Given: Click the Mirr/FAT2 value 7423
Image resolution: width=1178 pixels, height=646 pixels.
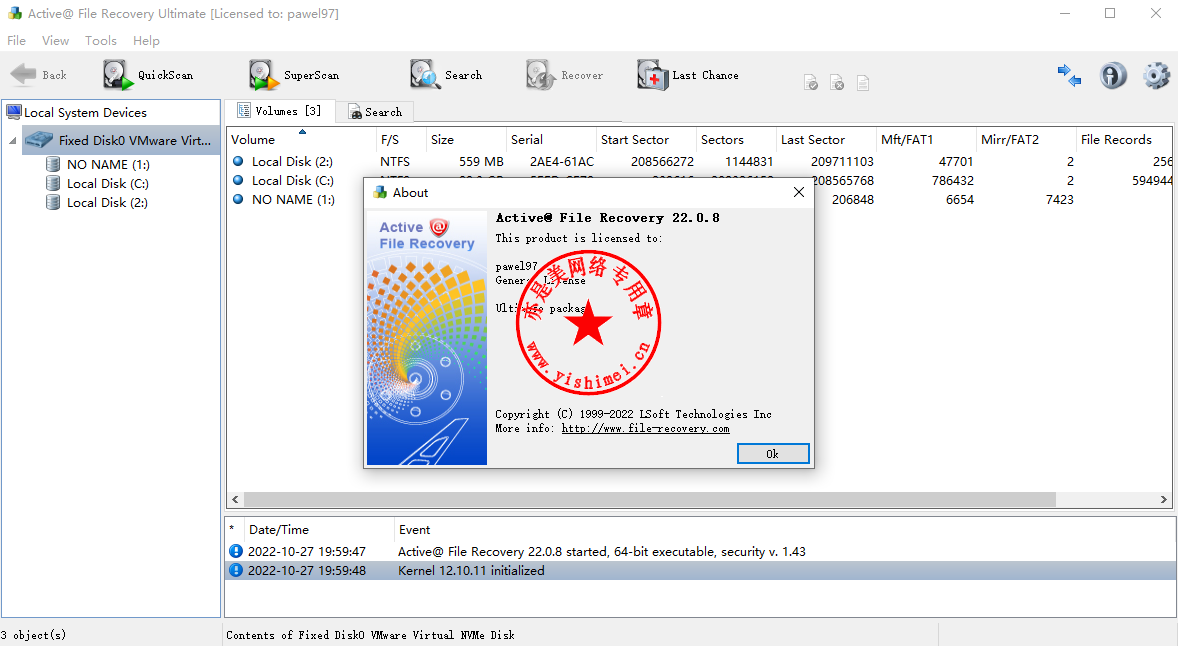Looking at the screenshot, I should click(x=1059, y=200).
